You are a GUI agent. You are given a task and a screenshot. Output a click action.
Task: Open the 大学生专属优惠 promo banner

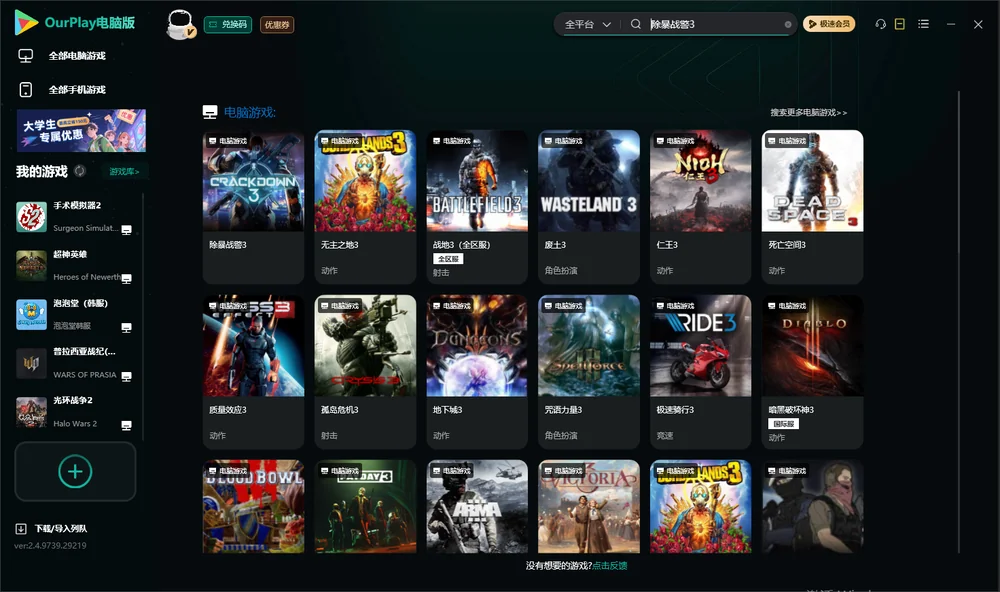tap(82, 131)
